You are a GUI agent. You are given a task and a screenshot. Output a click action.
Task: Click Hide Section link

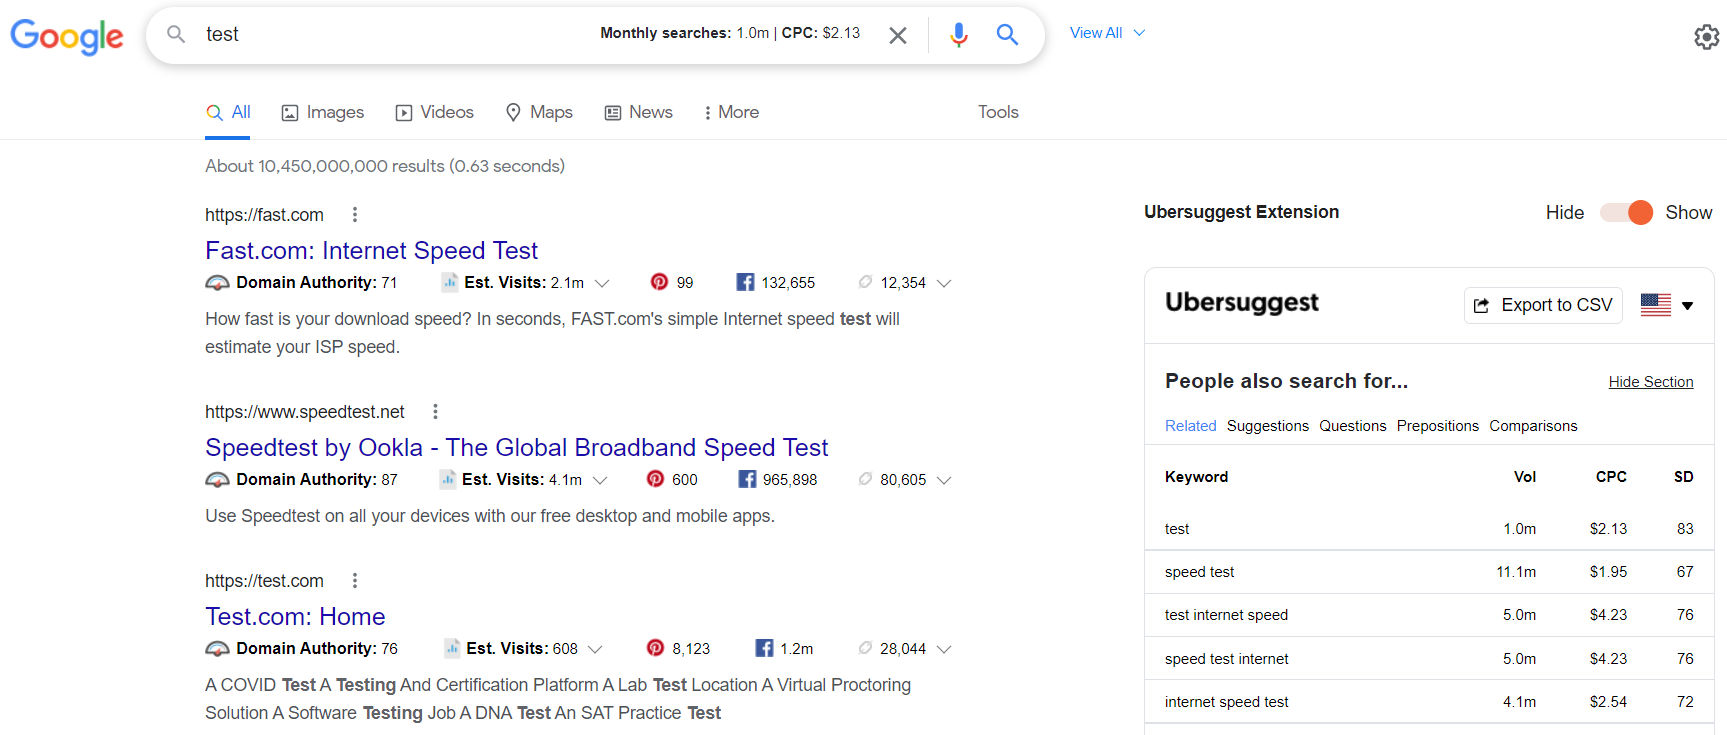click(1651, 382)
